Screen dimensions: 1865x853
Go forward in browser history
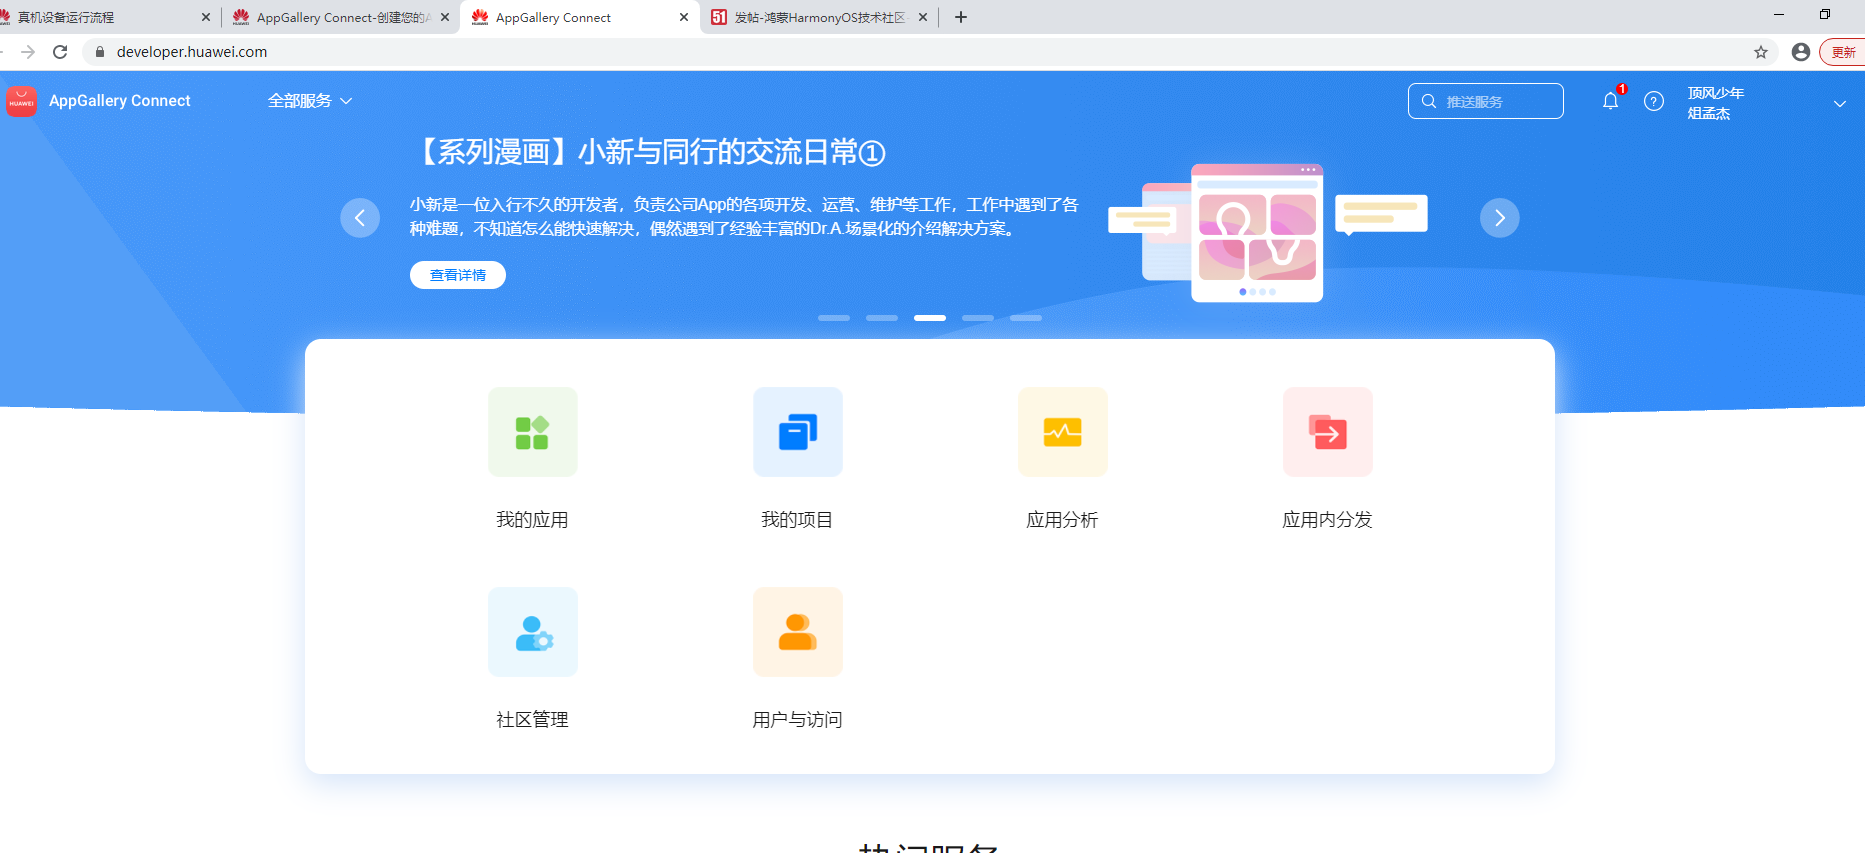pyautogui.click(x=28, y=52)
